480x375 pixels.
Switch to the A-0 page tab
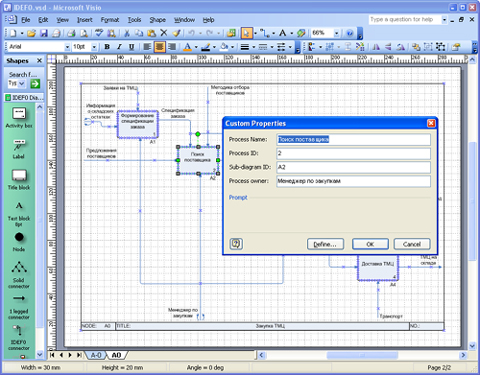click(96, 355)
